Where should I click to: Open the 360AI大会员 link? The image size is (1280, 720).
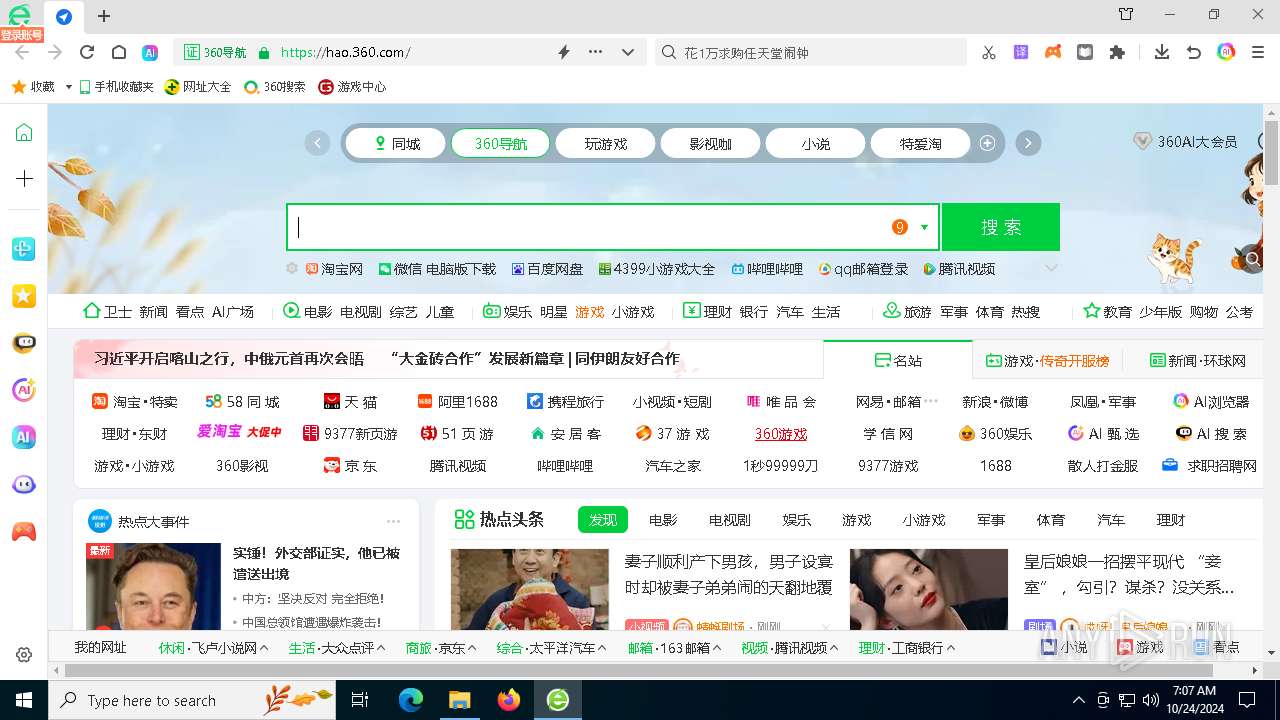click(1185, 142)
